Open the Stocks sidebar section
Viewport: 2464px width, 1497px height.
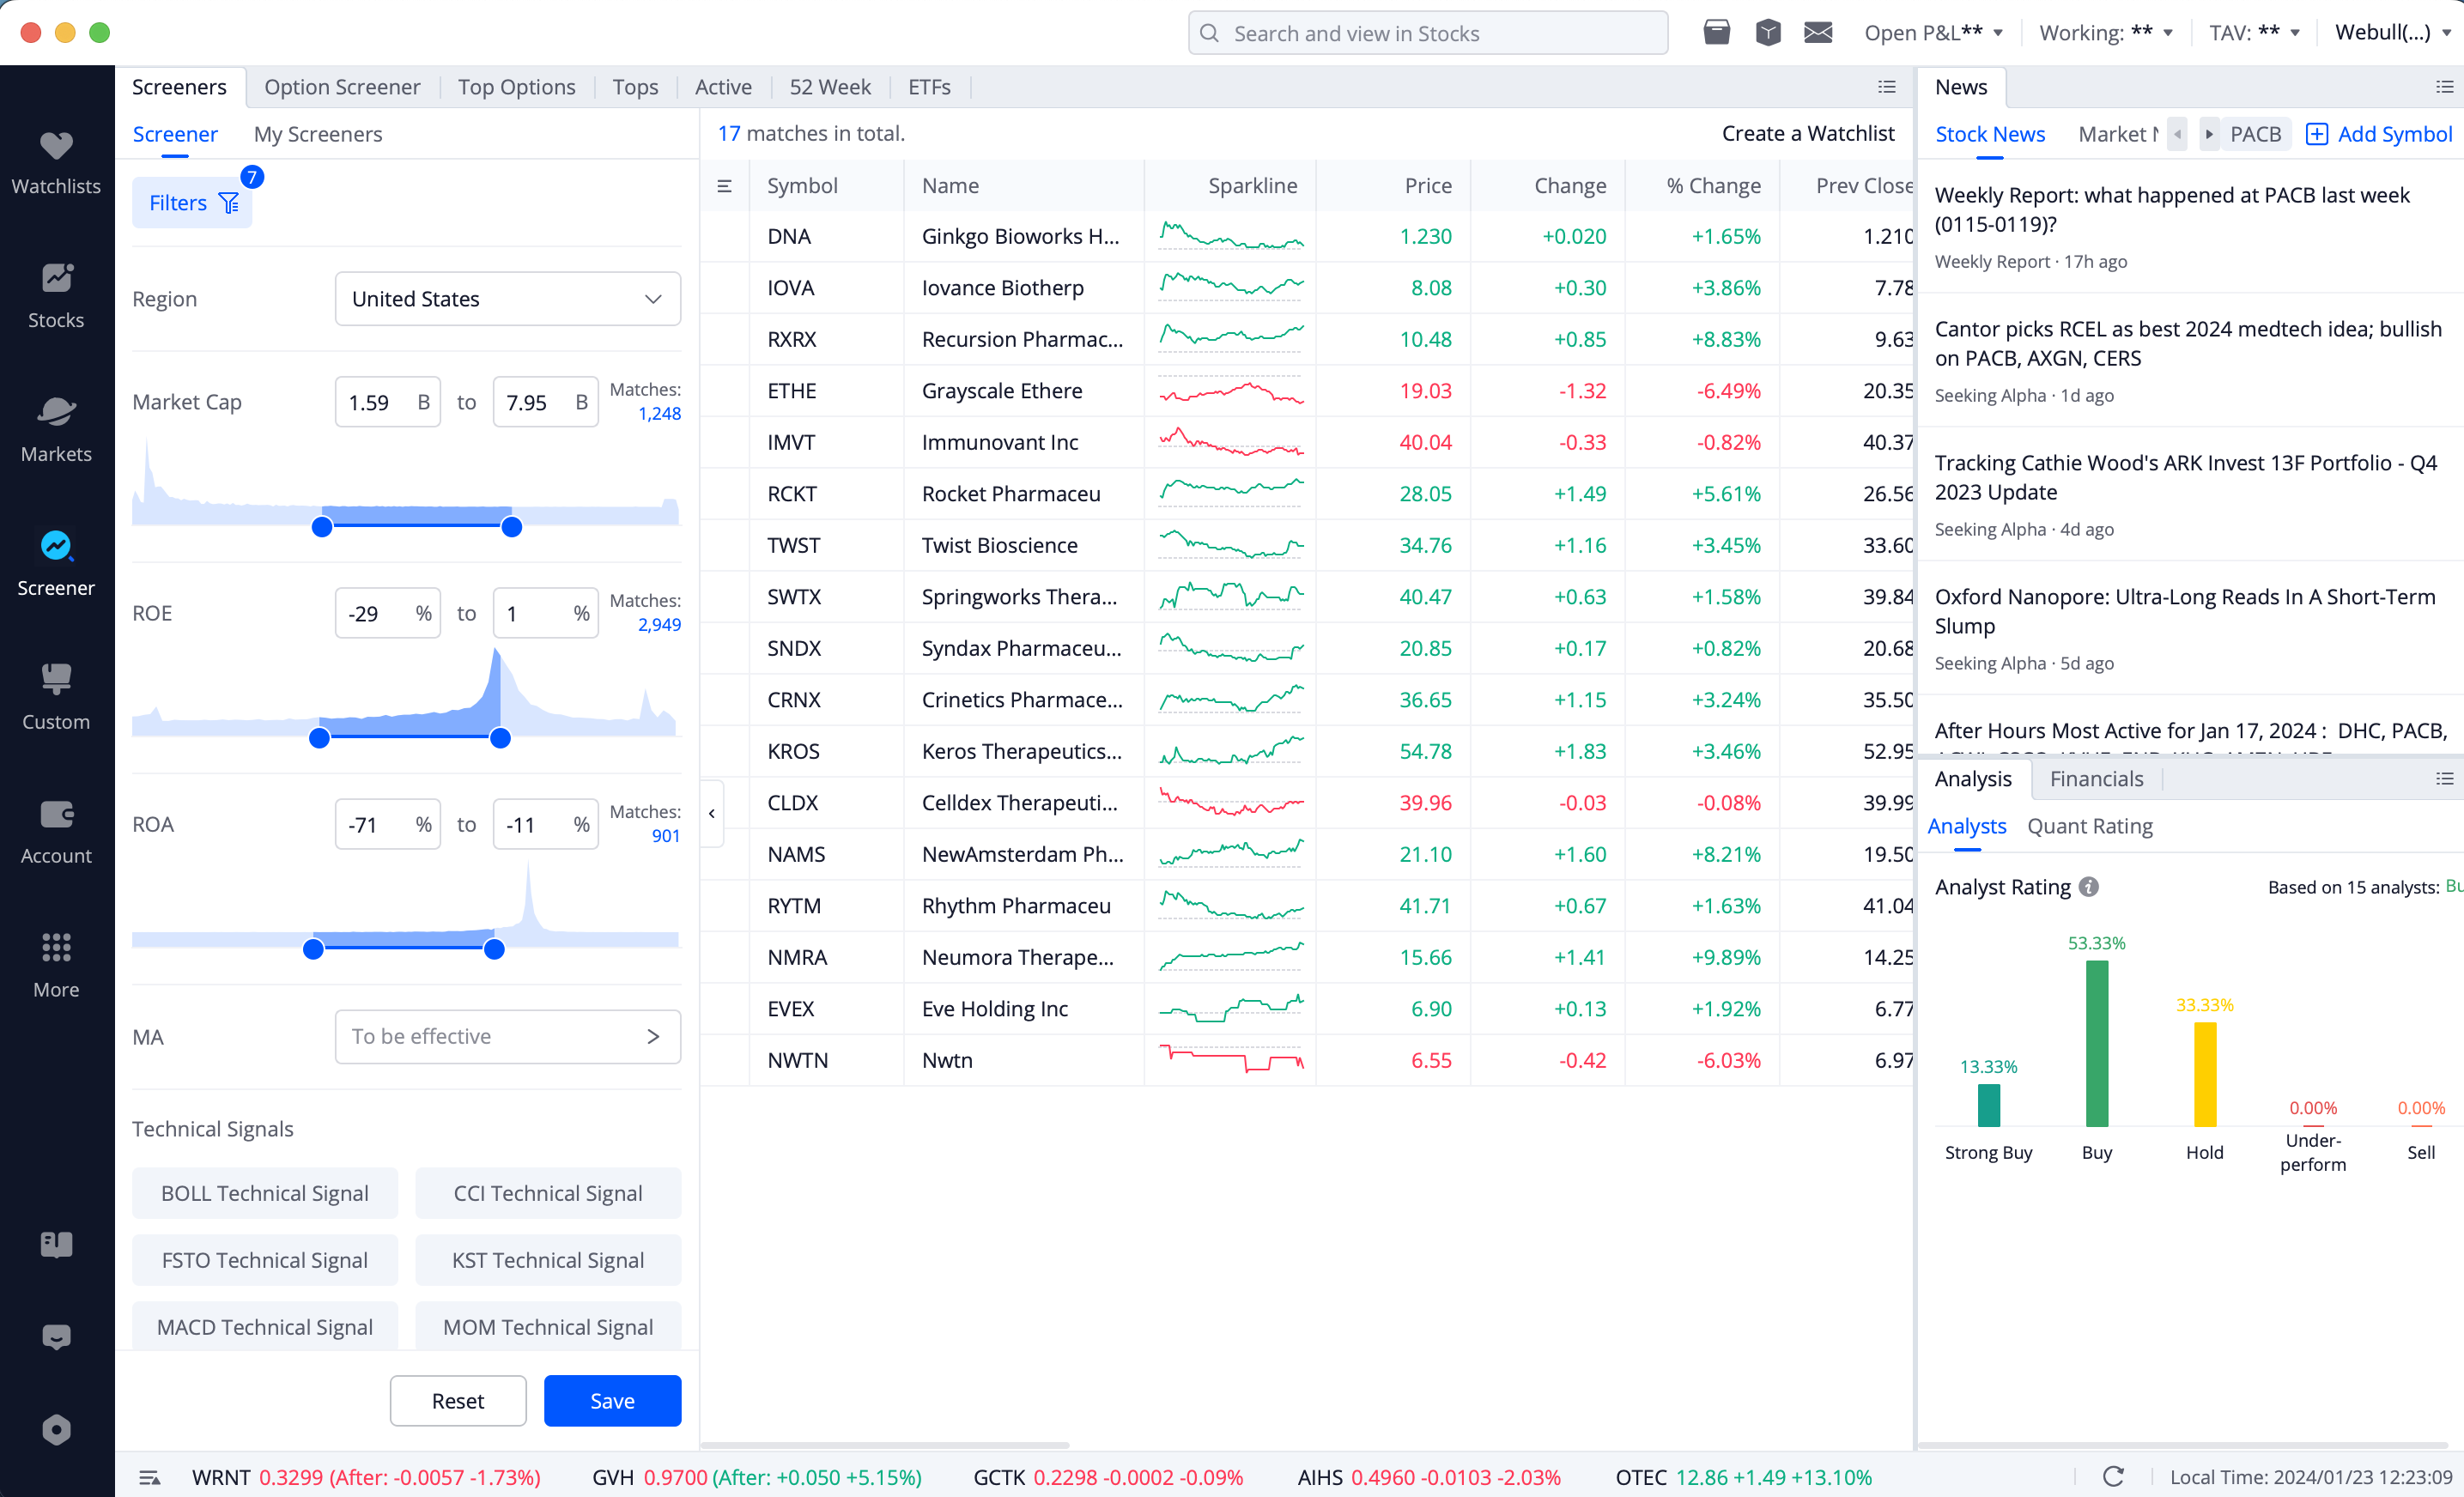point(56,296)
